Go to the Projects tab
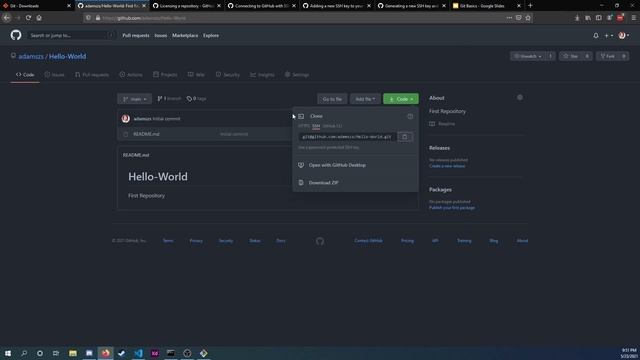640x360 pixels. click(165, 75)
